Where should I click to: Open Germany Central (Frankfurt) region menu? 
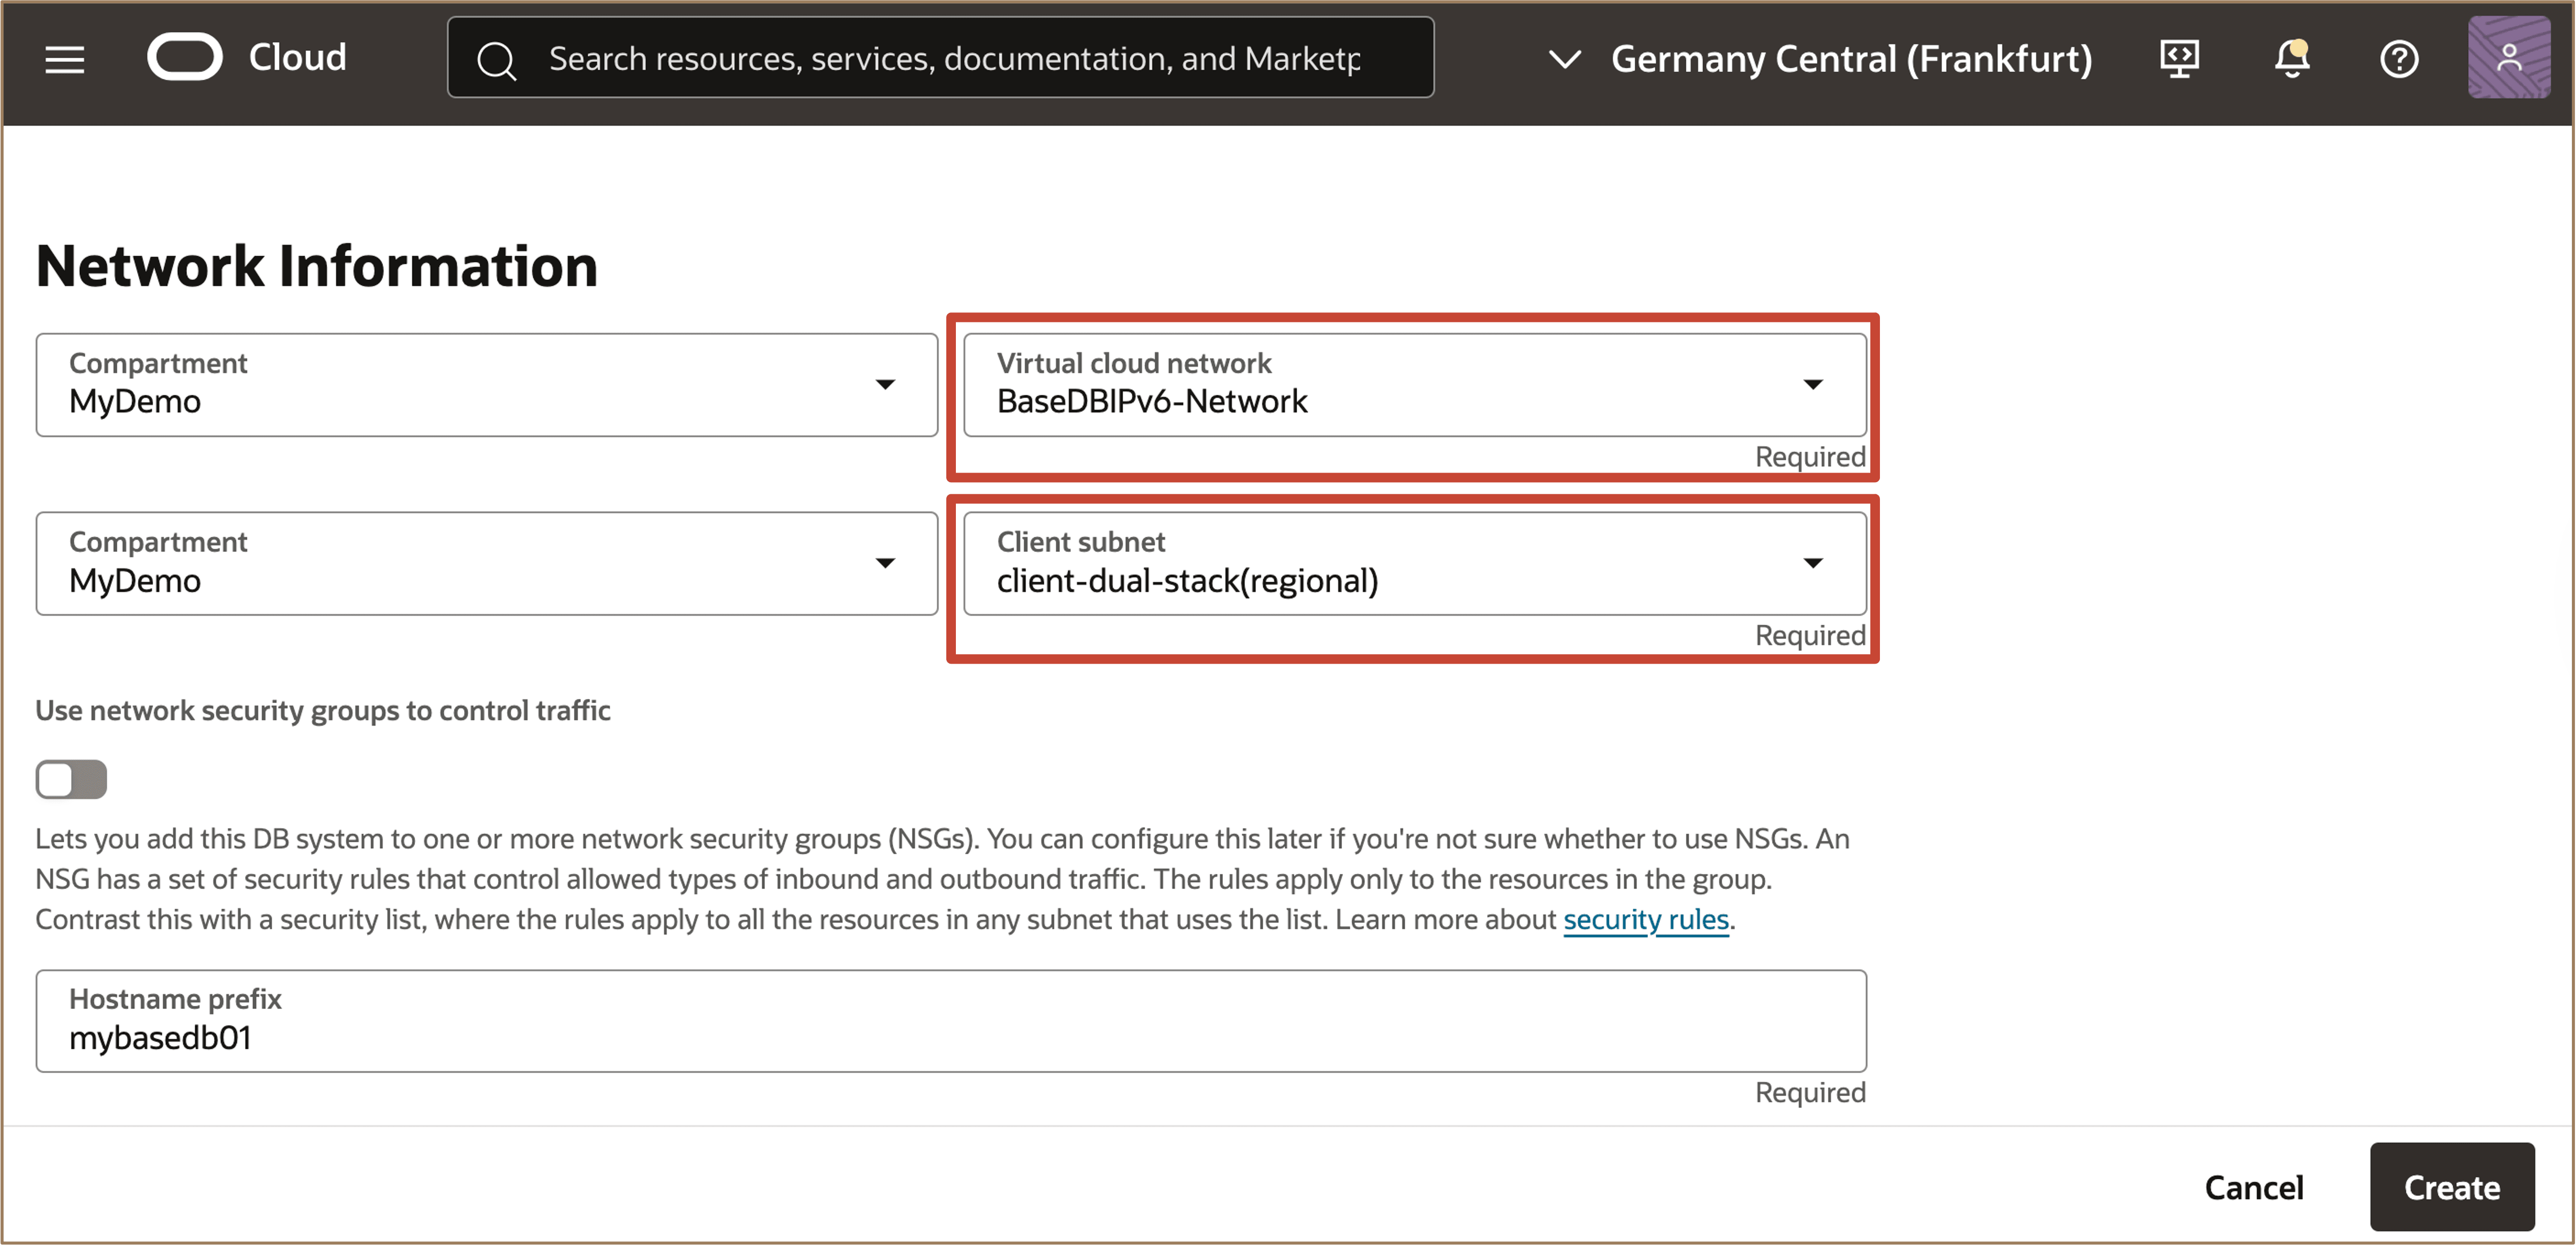pos(1850,59)
